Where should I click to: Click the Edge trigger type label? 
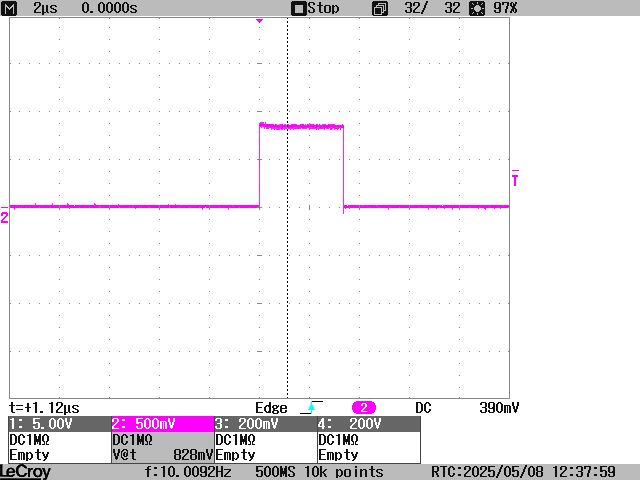pos(271,408)
